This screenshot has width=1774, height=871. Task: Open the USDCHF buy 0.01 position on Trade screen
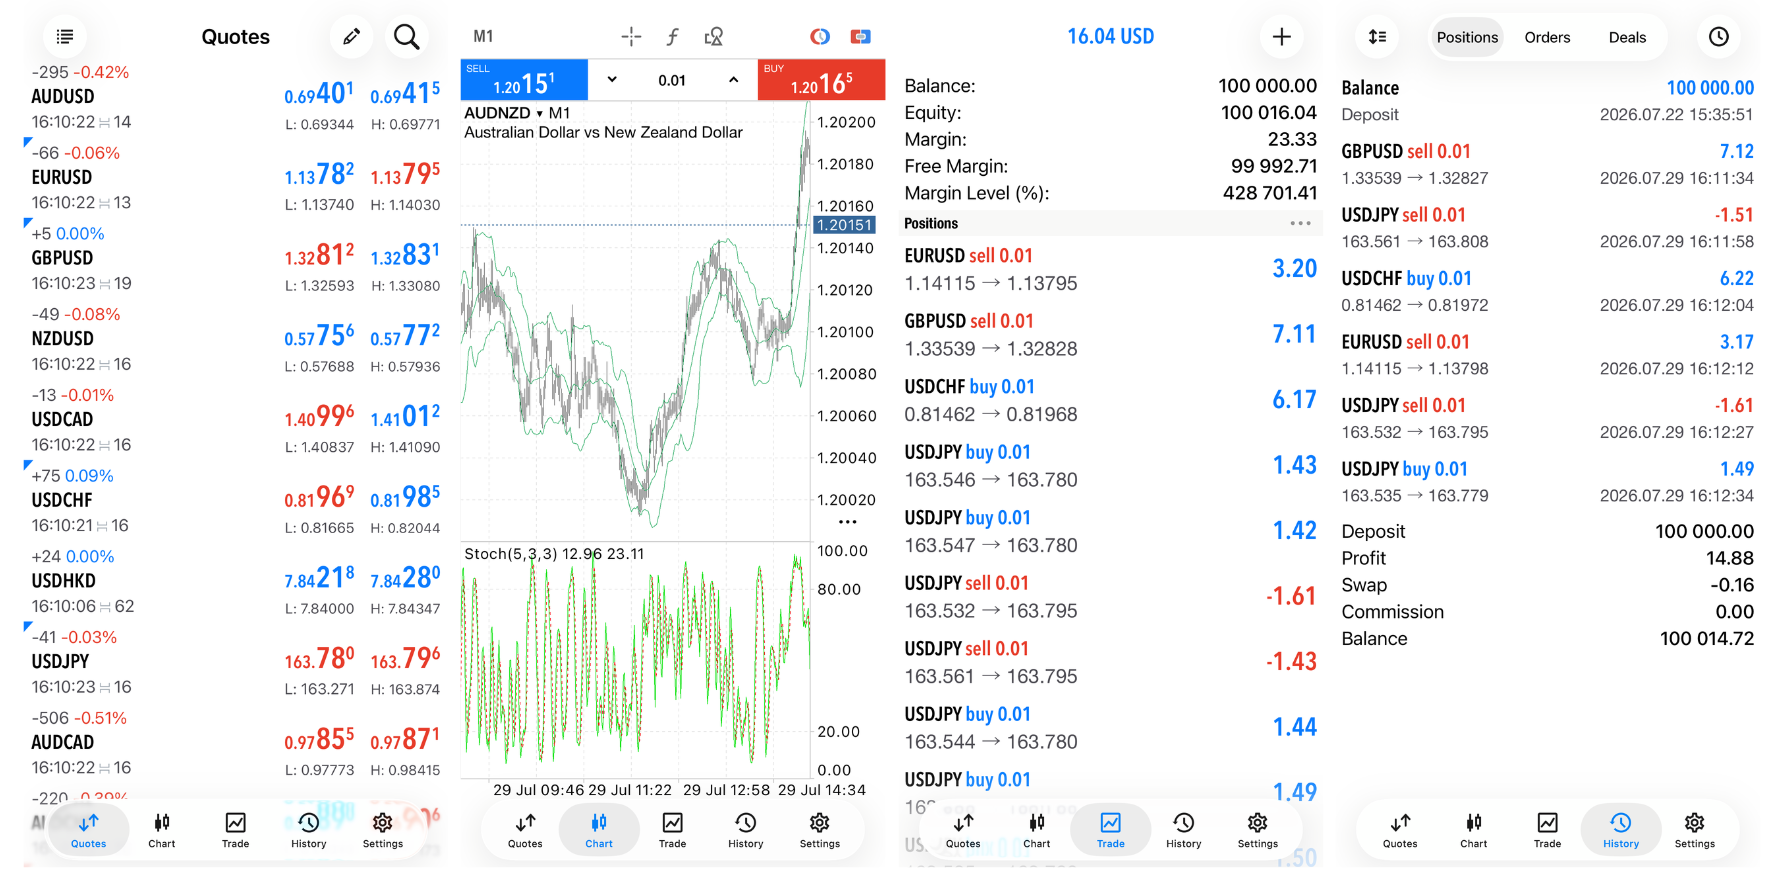tap(1111, 400)
